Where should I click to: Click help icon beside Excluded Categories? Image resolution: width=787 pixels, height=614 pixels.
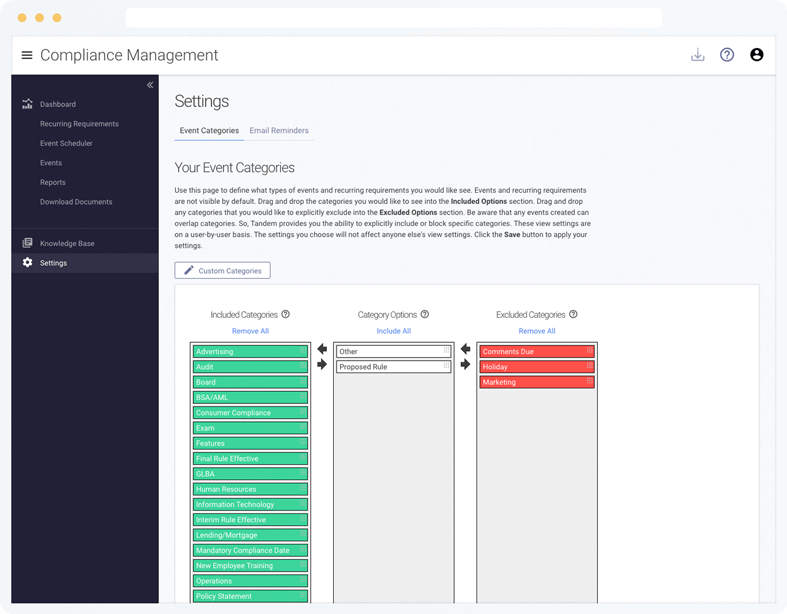pos(573,314)
